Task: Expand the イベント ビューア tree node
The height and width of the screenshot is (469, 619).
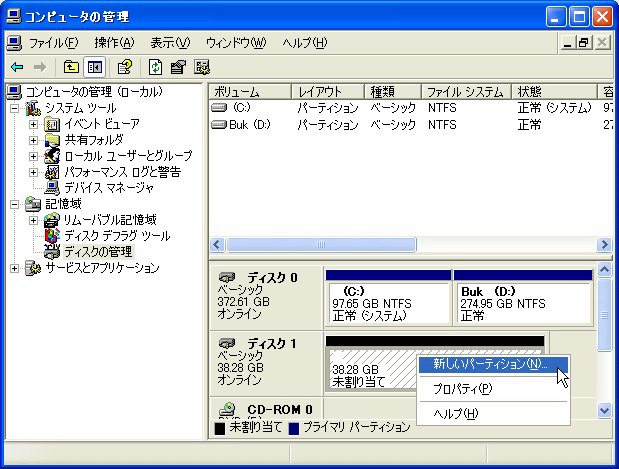Action: point(33,124)
